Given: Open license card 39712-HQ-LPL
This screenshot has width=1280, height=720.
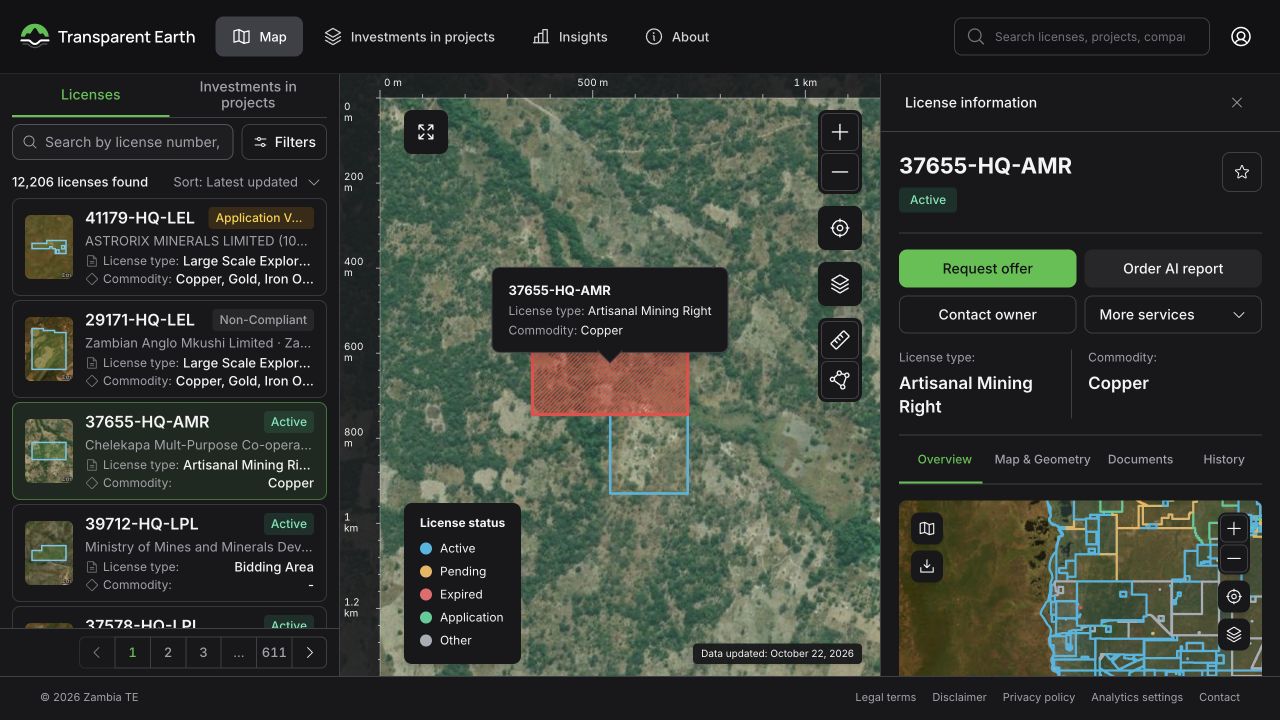Looking at the screenshot, I should [x=169, y=553].
